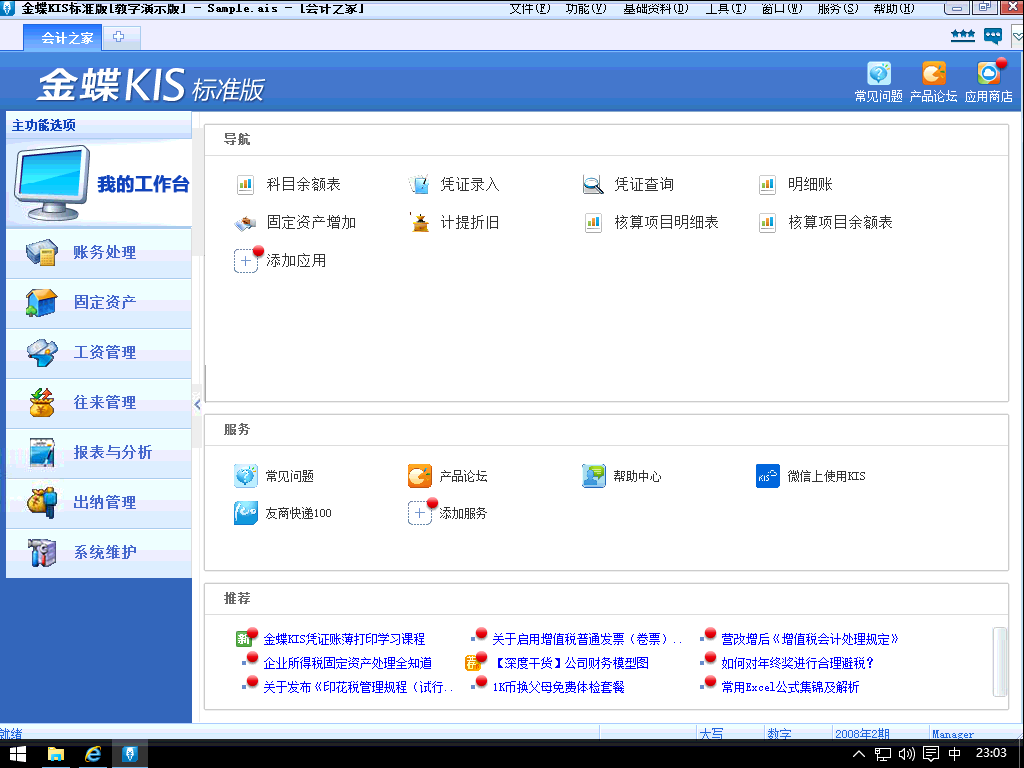This screenshot has height=768, width=1024.
Task: Click 产品论坛 icon in top banner
Action: tap(933, 73)
